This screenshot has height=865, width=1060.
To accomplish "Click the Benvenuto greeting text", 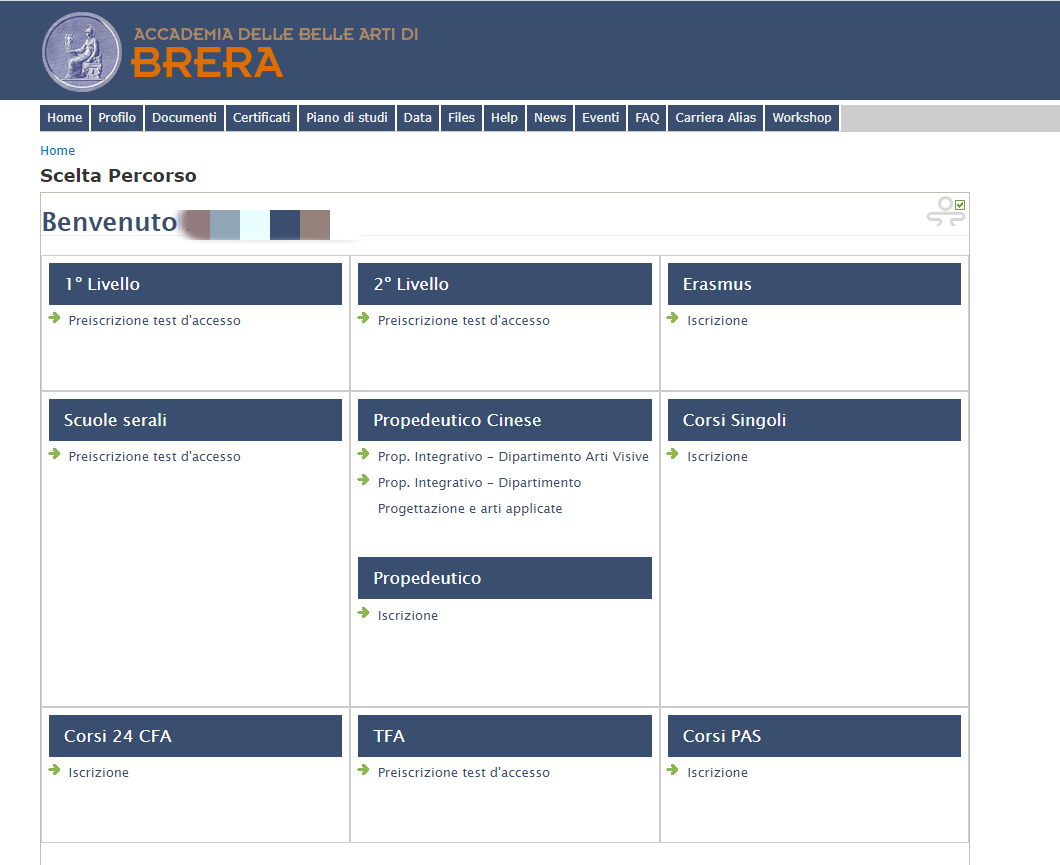I will coord(110,222).
